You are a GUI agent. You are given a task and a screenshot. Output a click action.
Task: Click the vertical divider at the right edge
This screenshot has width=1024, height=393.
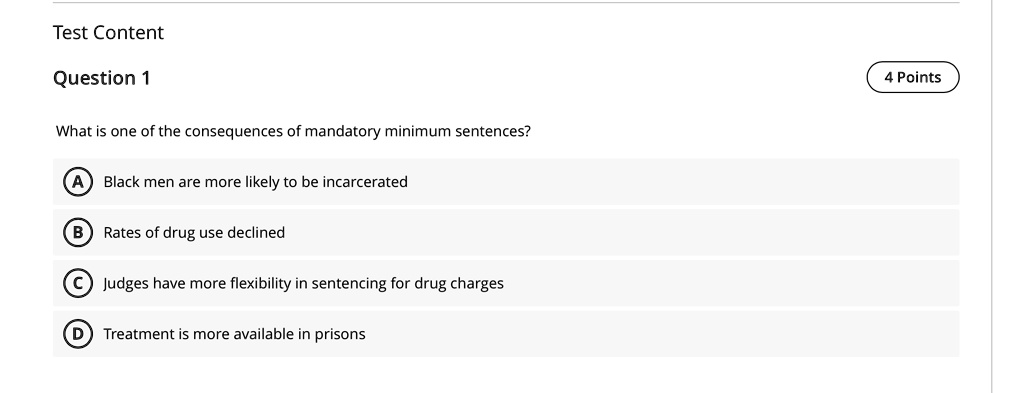(x=992, y=196)
